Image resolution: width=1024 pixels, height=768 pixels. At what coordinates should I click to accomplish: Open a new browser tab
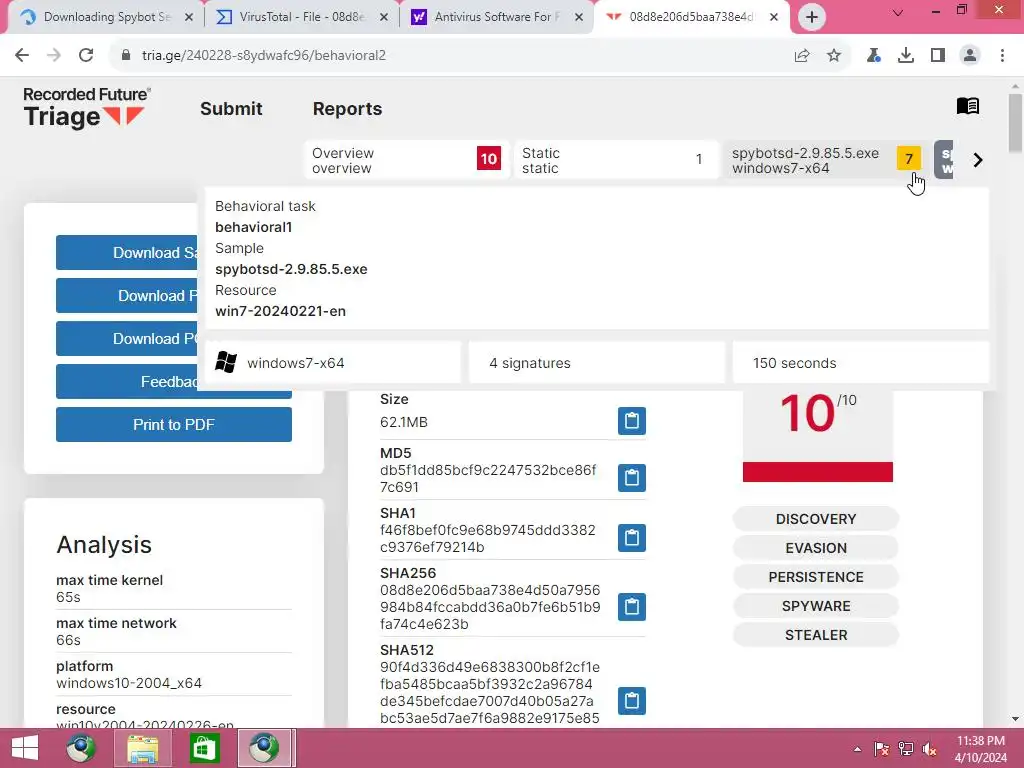pos(811,17)
